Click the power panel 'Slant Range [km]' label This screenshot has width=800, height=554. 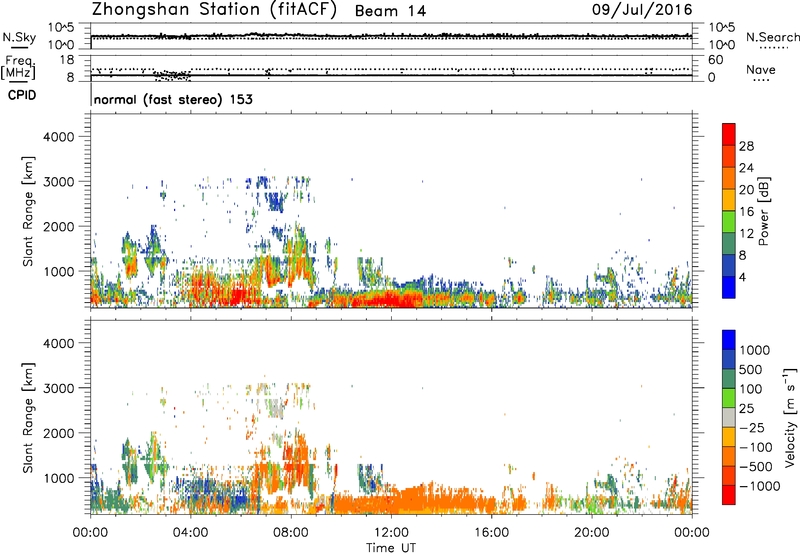(28, 211)
